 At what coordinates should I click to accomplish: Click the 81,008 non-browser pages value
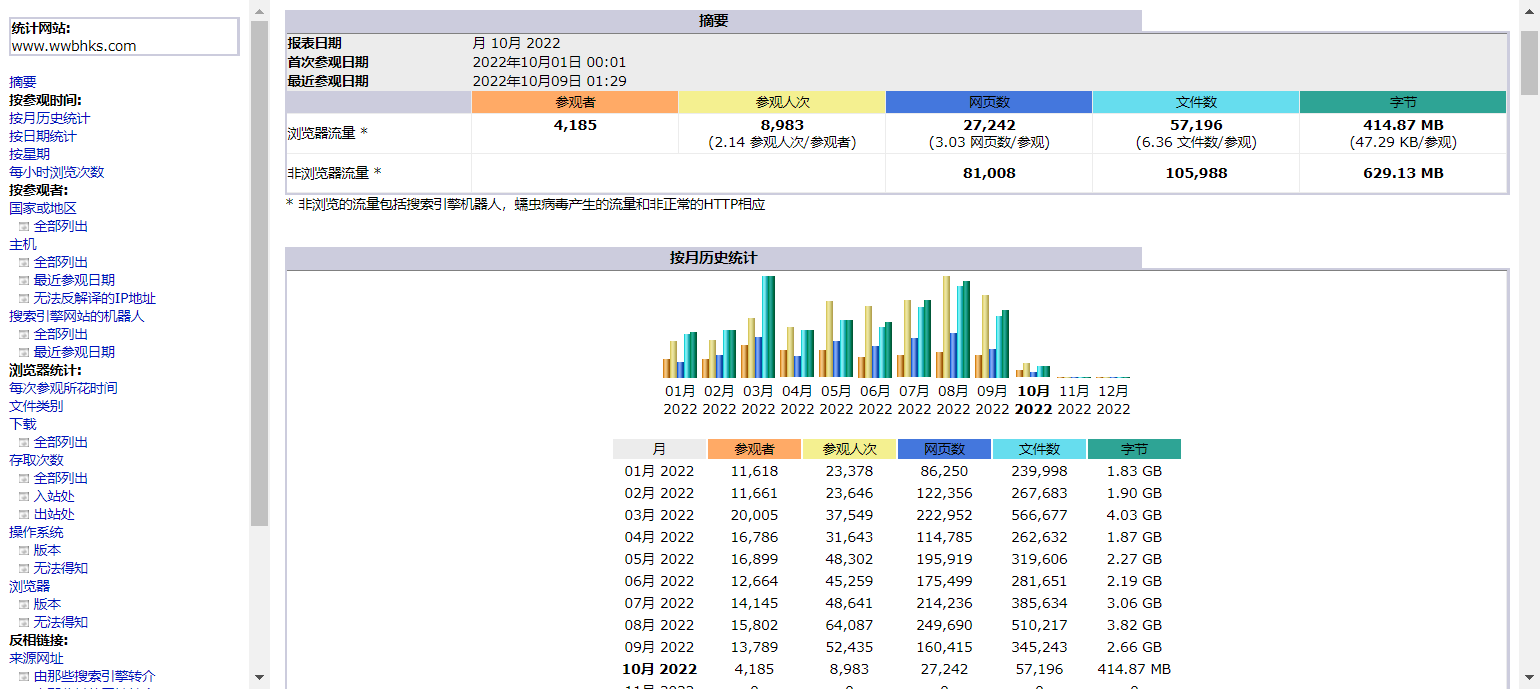(x=989, y=173)
